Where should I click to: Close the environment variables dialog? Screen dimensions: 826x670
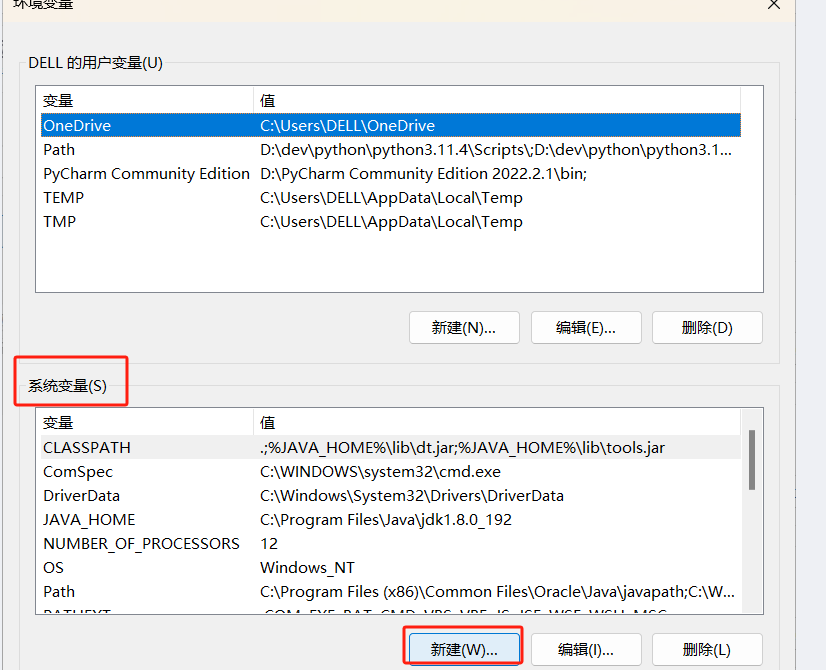click(x=773, y=5)
